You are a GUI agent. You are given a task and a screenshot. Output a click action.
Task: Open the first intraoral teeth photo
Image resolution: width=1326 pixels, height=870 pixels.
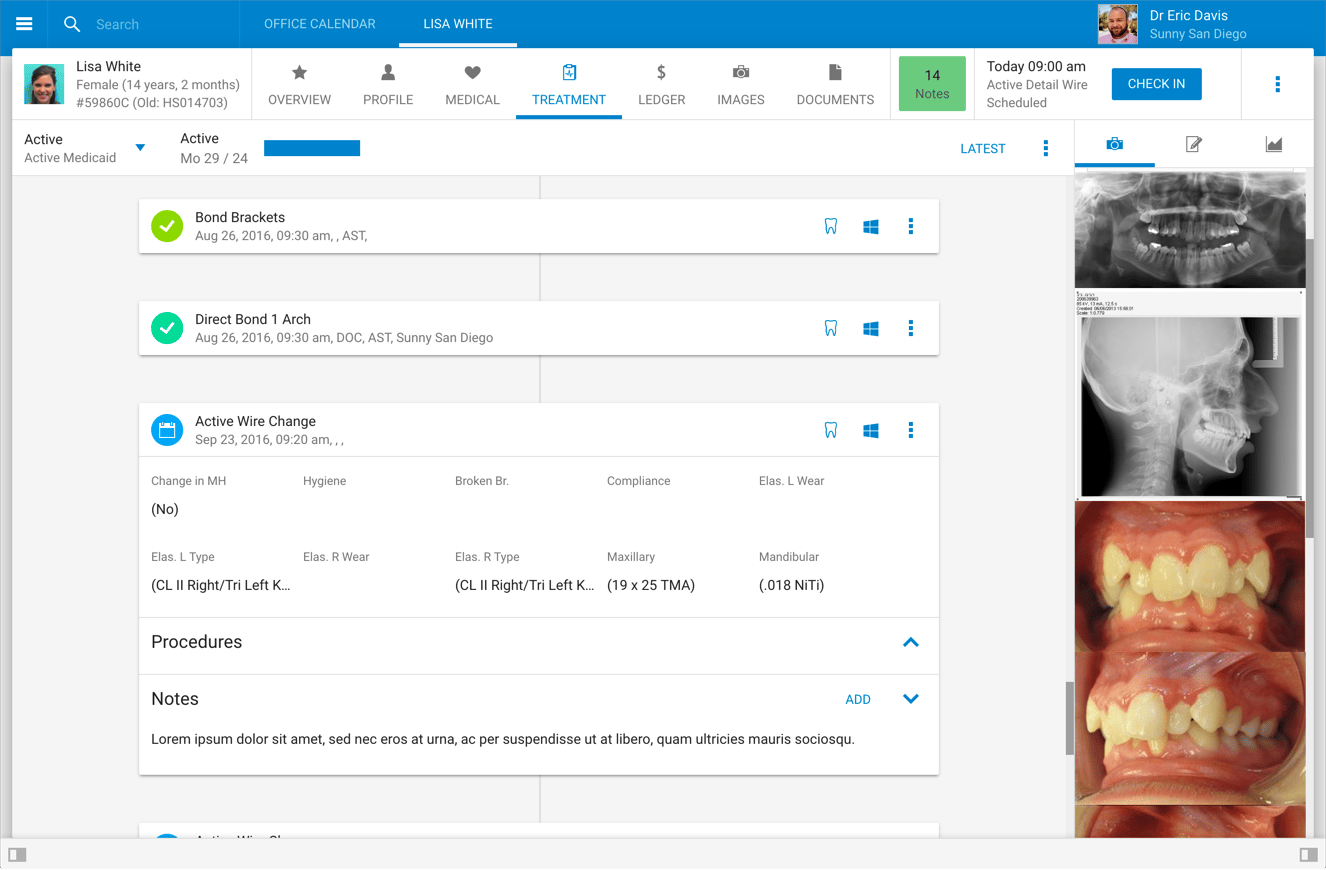point(1190,577)
